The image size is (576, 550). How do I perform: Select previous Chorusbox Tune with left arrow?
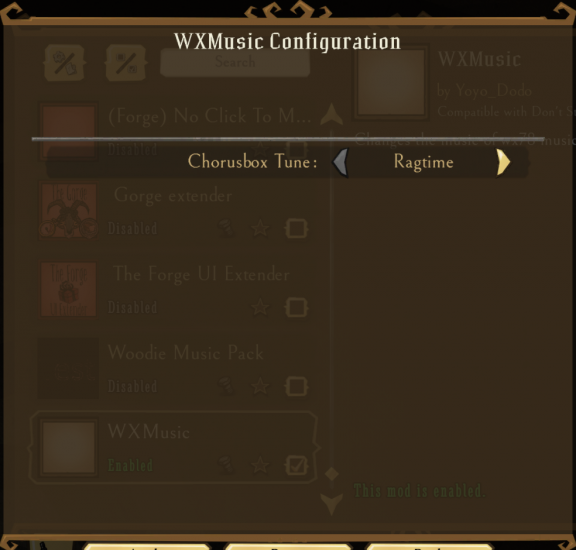(x=341, y=162)
